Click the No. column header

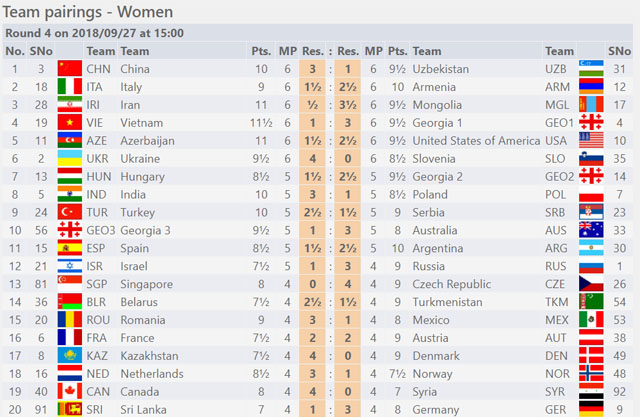[15, 51]
